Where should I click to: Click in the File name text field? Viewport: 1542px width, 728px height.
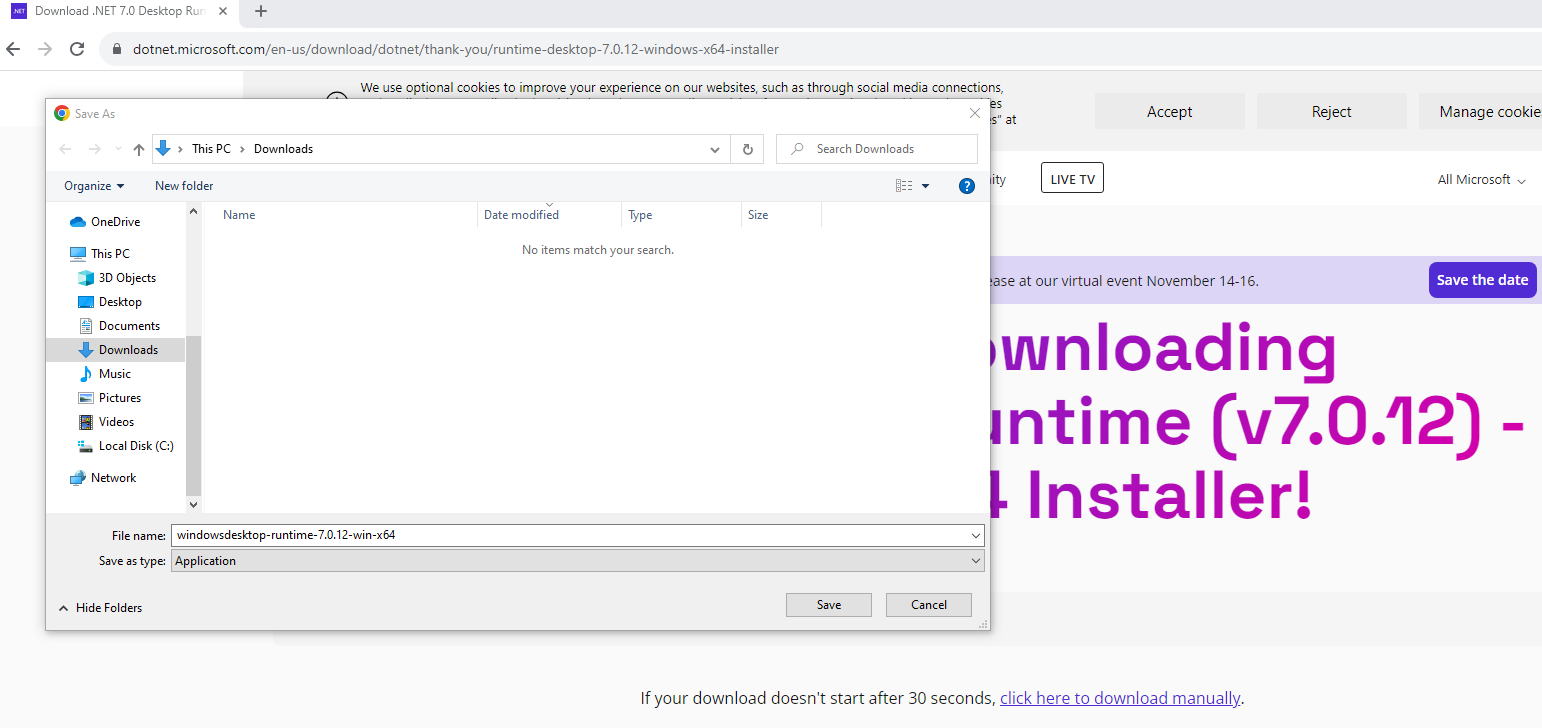tap(570, 535)
